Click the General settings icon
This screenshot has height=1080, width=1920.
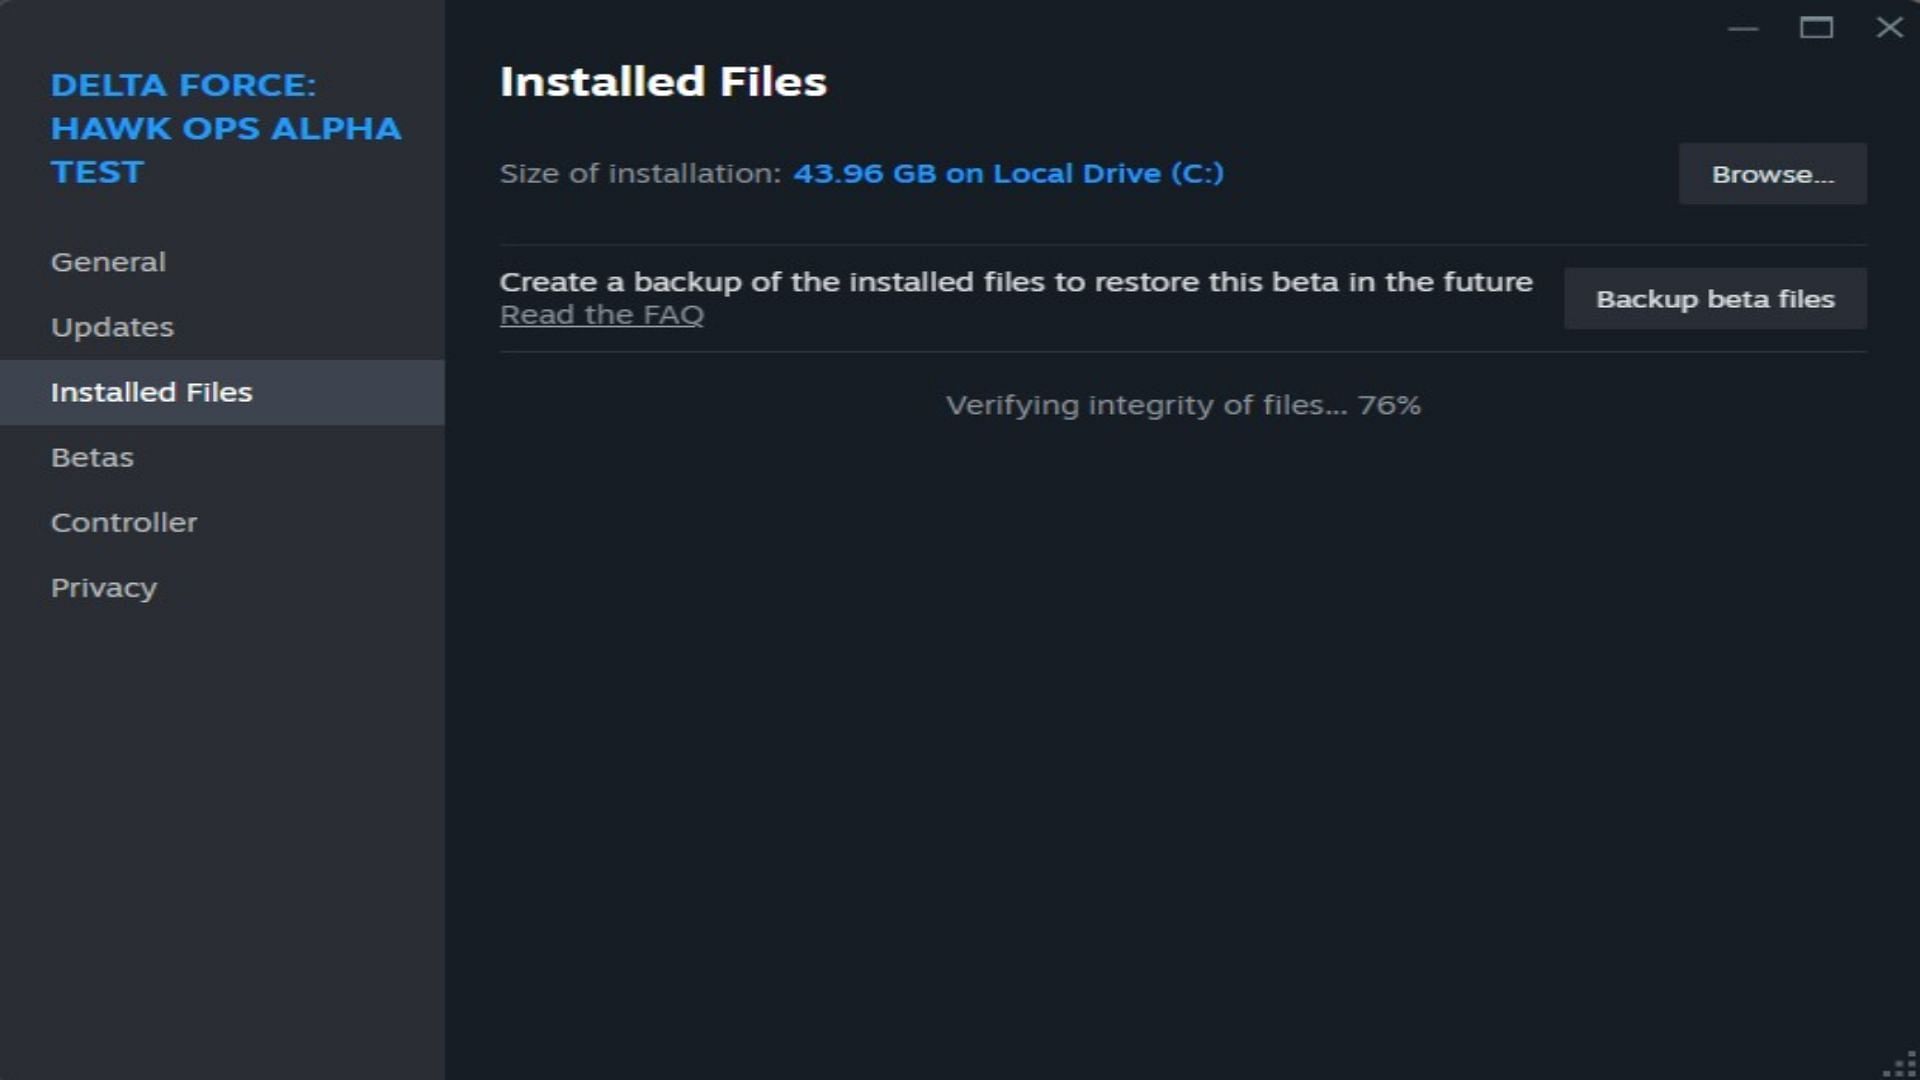107,261
